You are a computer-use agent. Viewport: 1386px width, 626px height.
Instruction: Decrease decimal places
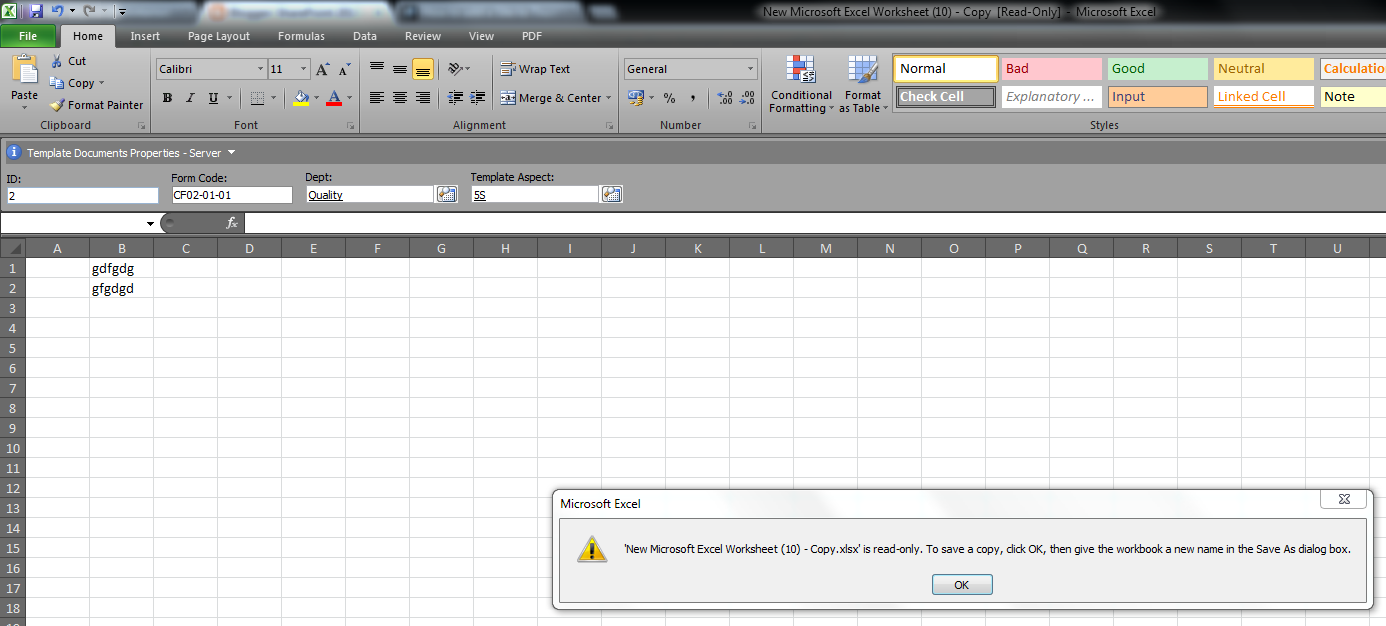(x=747, y=98)
